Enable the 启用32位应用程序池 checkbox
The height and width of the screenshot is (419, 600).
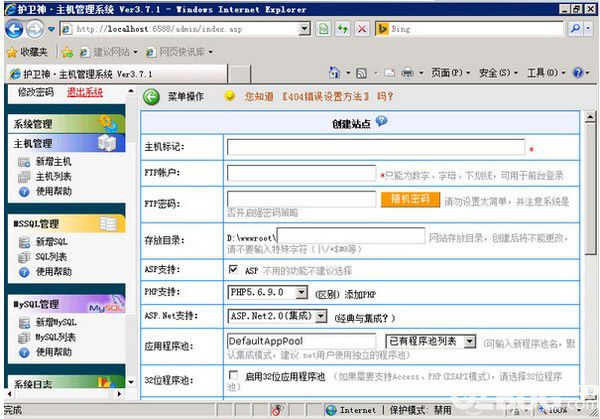coord(233,375)
